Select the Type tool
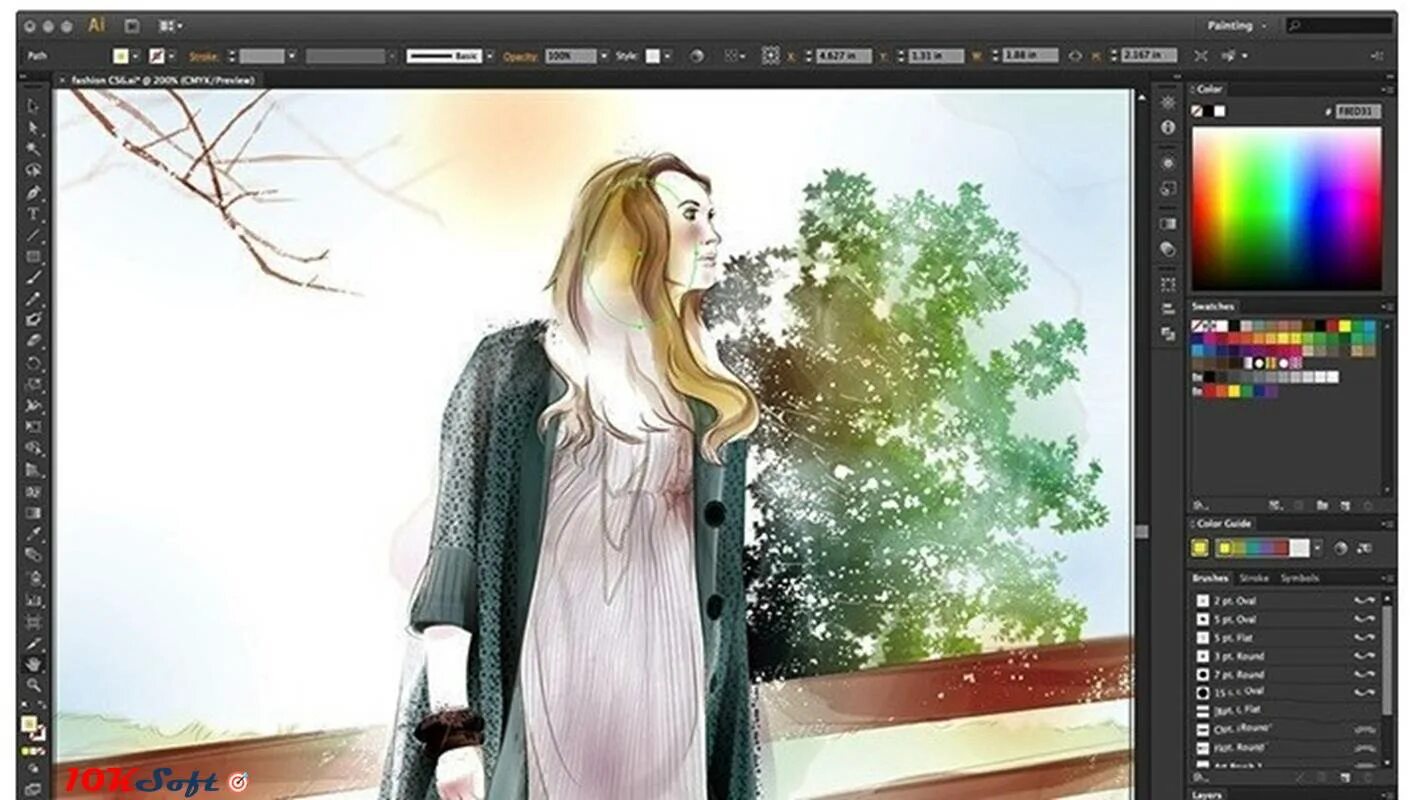This screenshot has height=800, width=1414. [x=34, y=214]
